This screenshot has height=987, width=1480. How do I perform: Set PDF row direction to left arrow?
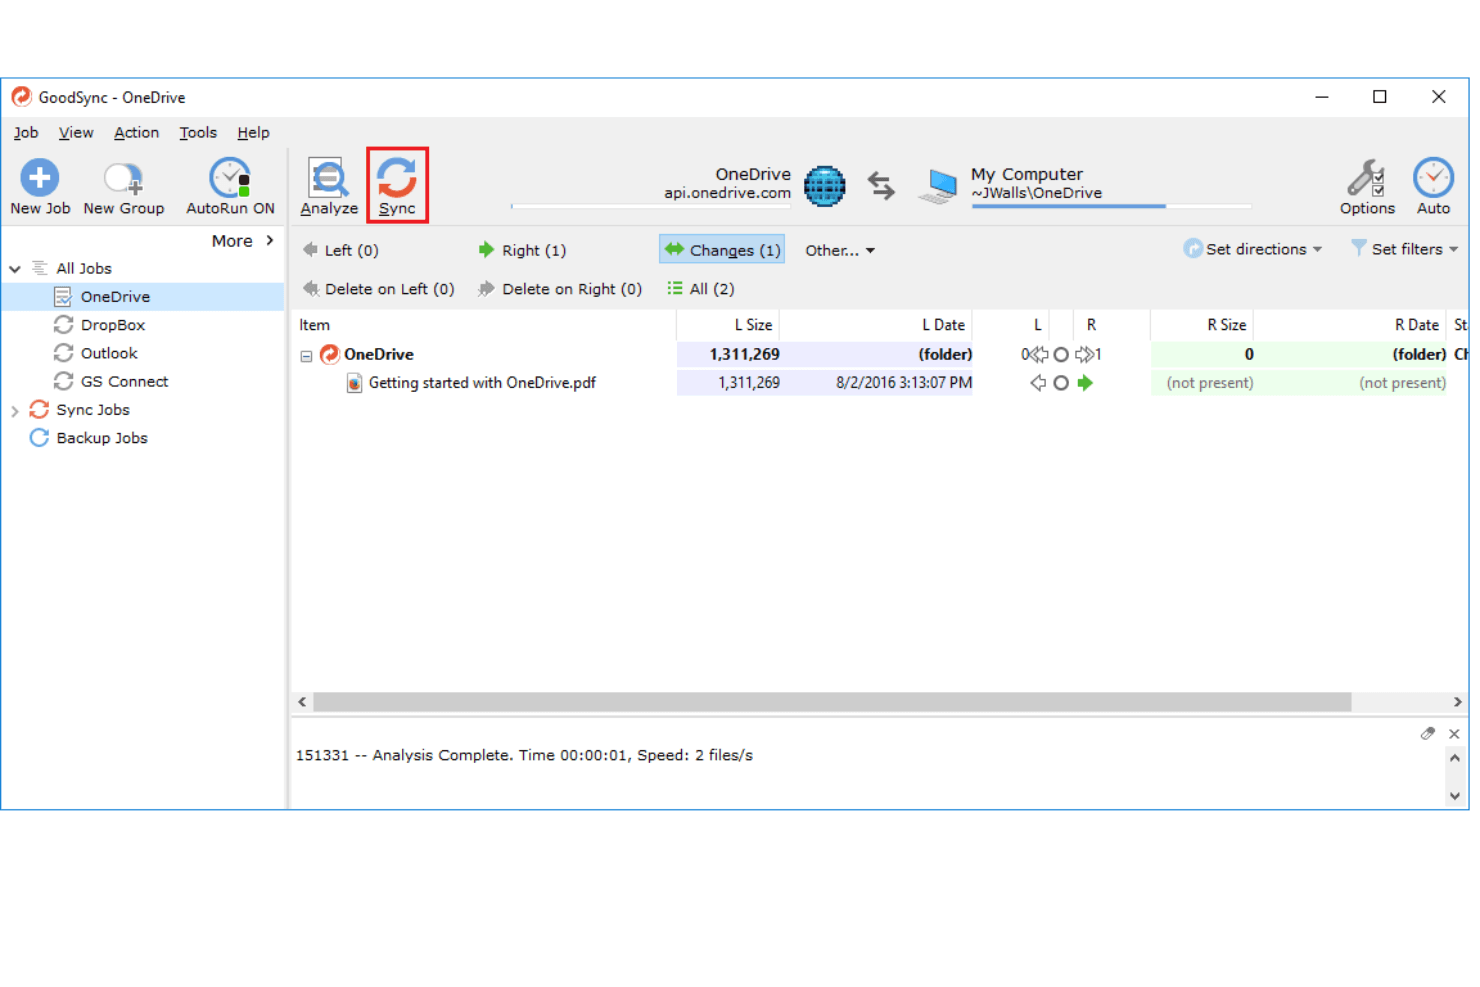pos(1038,383)
